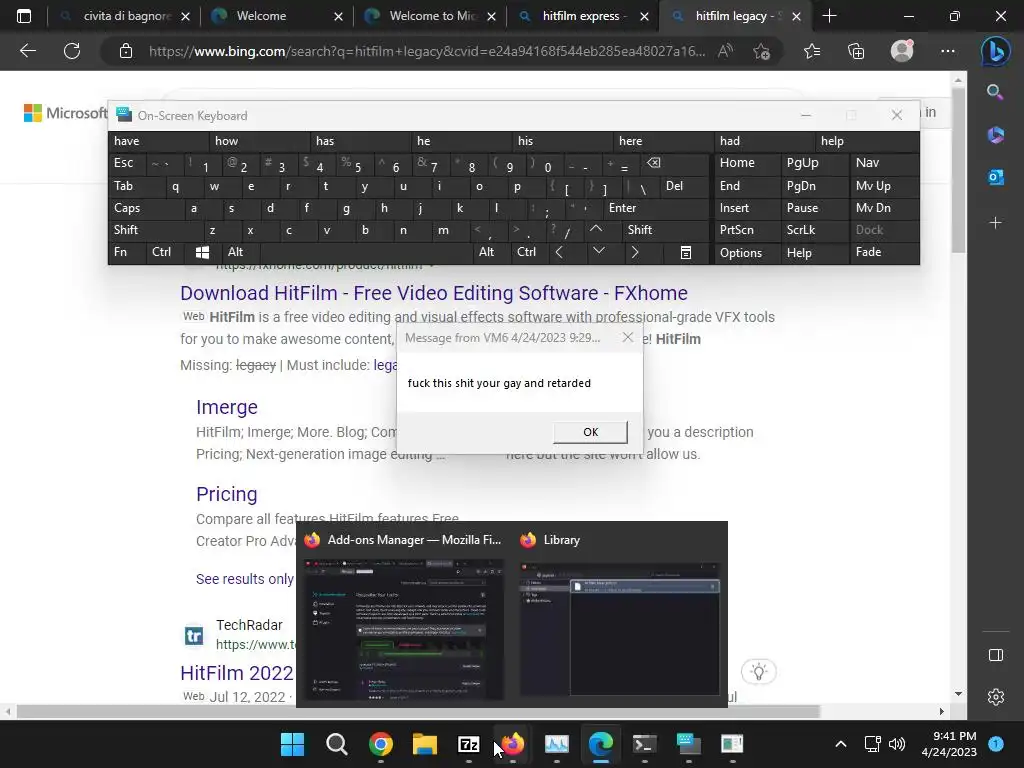Image resolution: width=1024 pixels, height=768 pixels.
Task: Open Windows Start menu
Action: click(292, 744)
